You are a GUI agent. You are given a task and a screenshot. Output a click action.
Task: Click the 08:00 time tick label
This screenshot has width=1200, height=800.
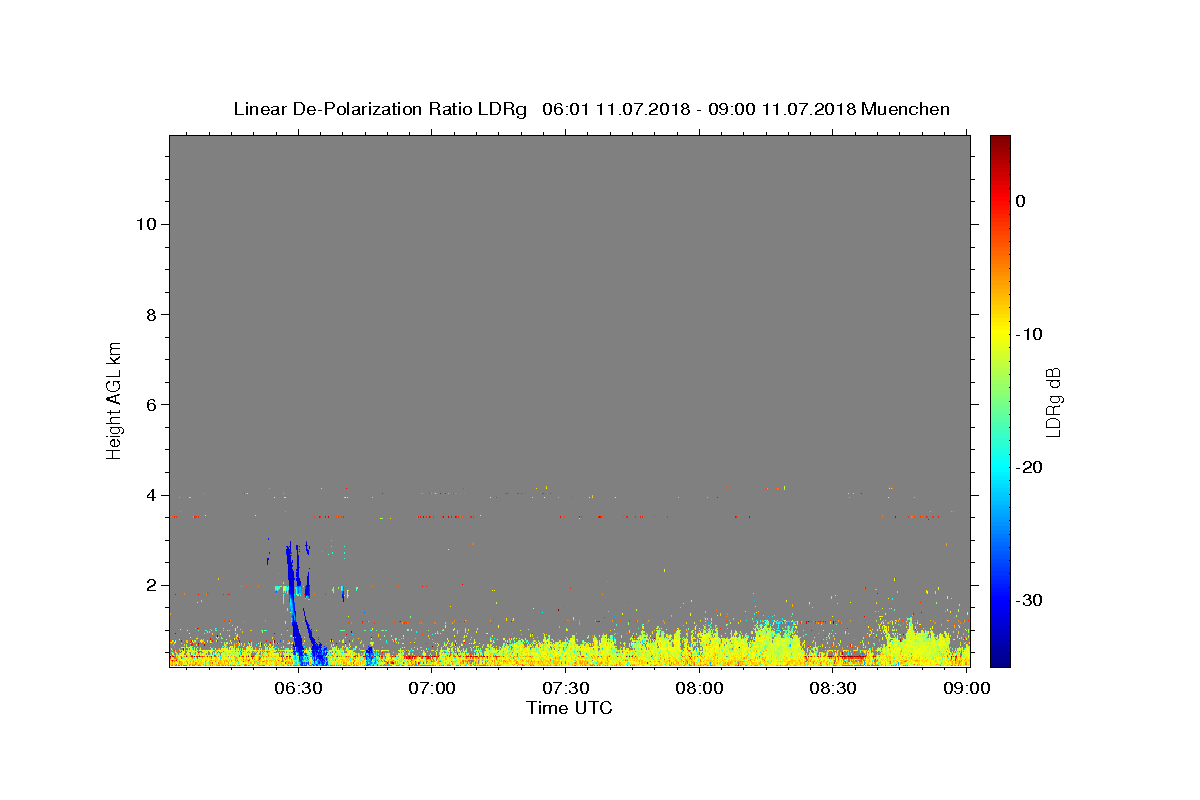point(700,688)
